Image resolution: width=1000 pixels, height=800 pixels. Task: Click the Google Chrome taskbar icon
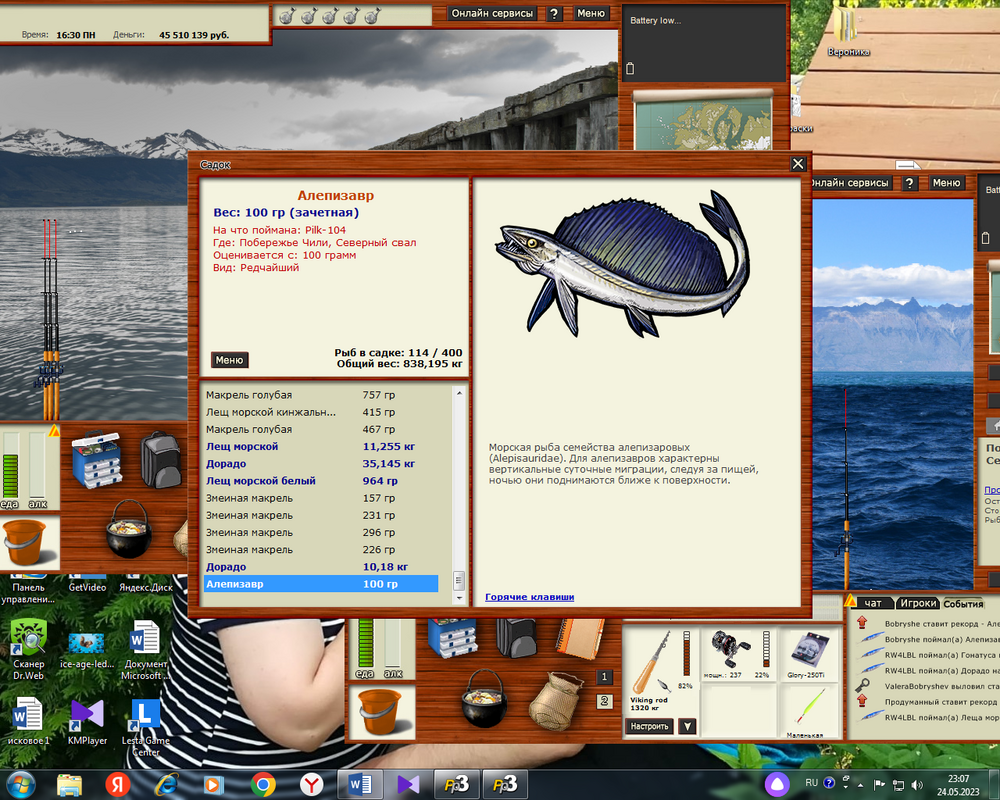click(x=264, y=783)
